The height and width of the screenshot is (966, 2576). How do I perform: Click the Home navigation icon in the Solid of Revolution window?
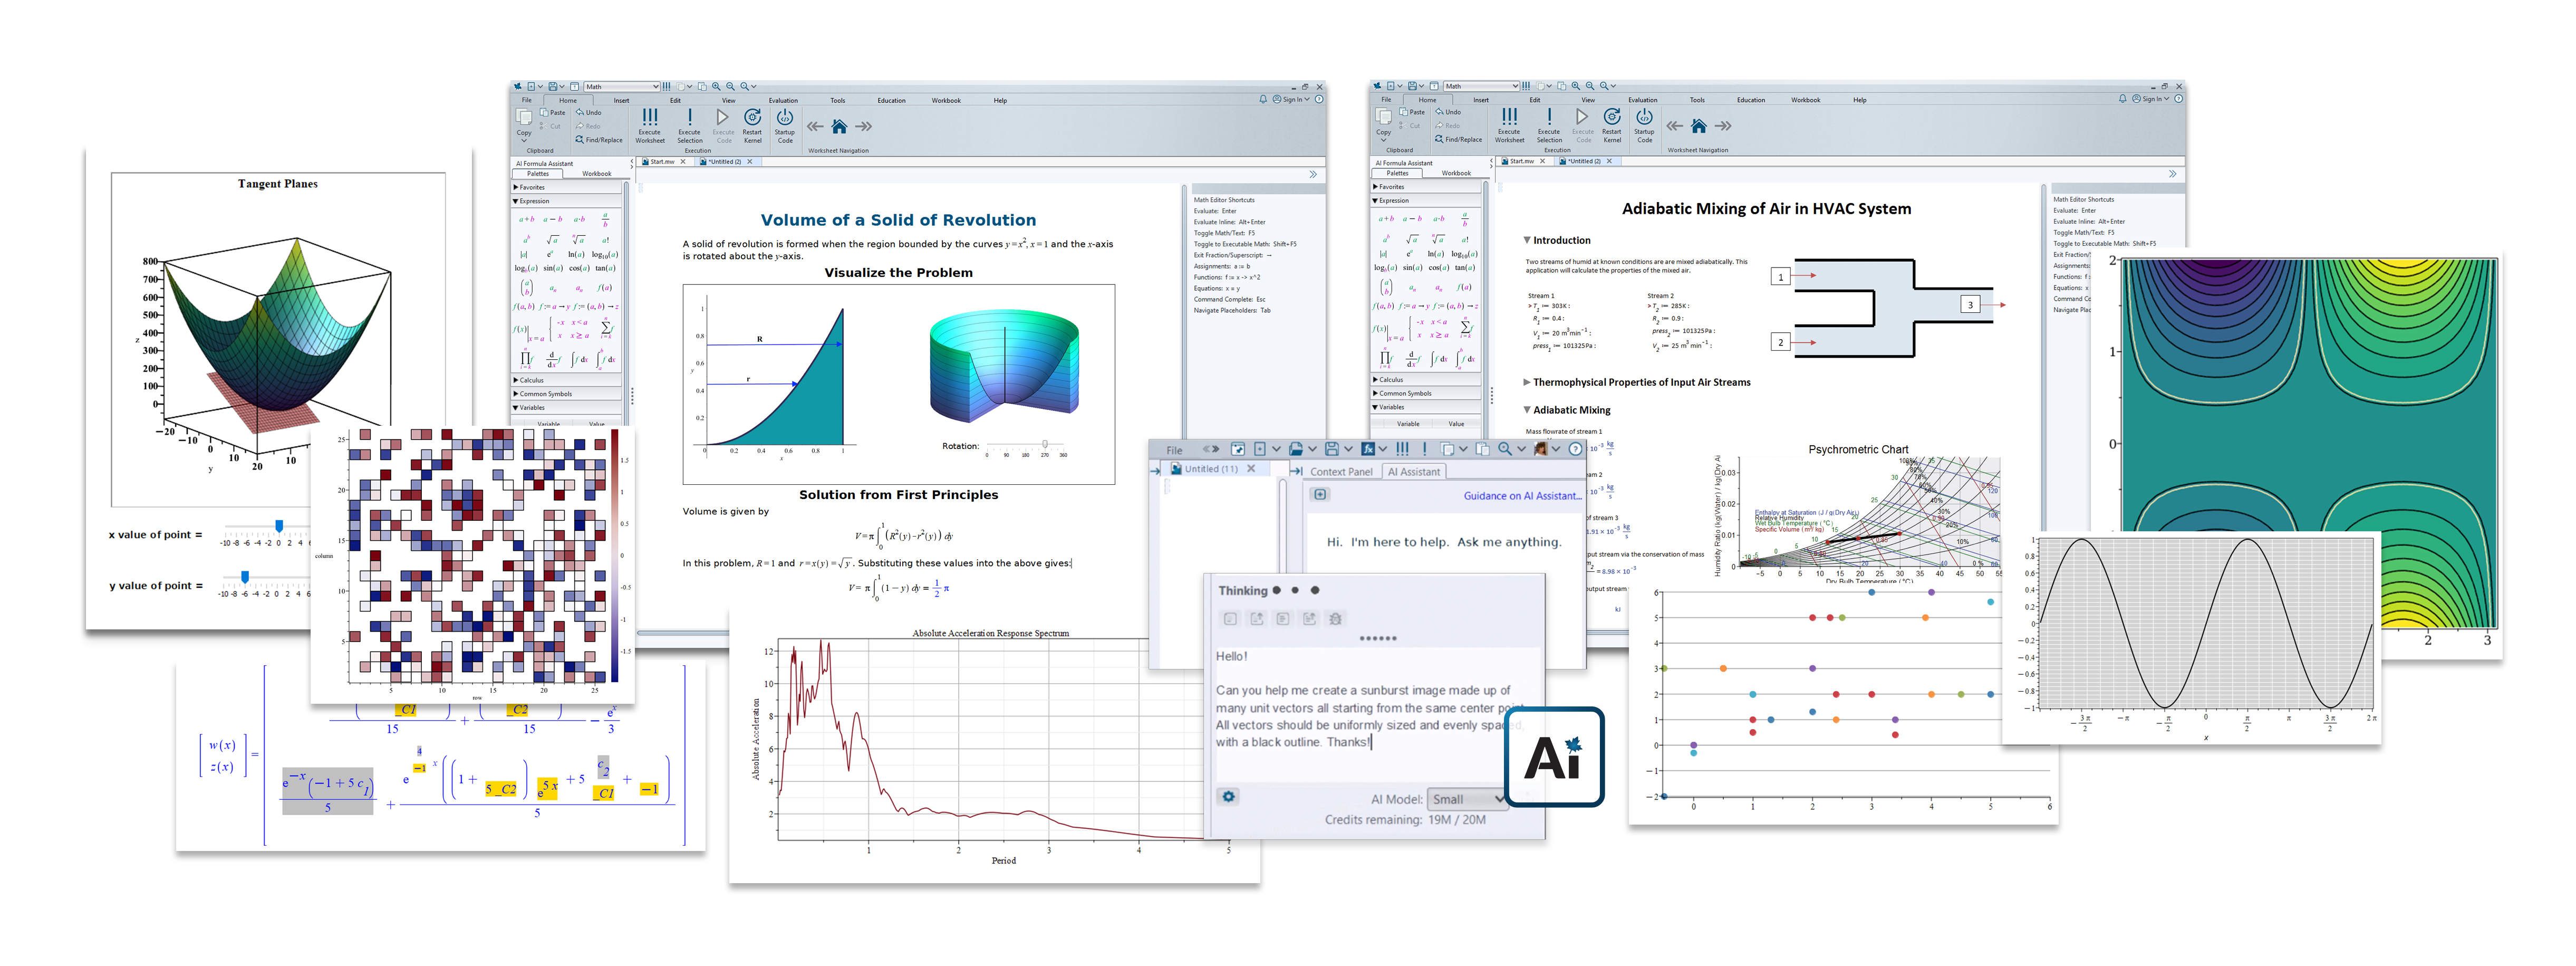(839, 127)
